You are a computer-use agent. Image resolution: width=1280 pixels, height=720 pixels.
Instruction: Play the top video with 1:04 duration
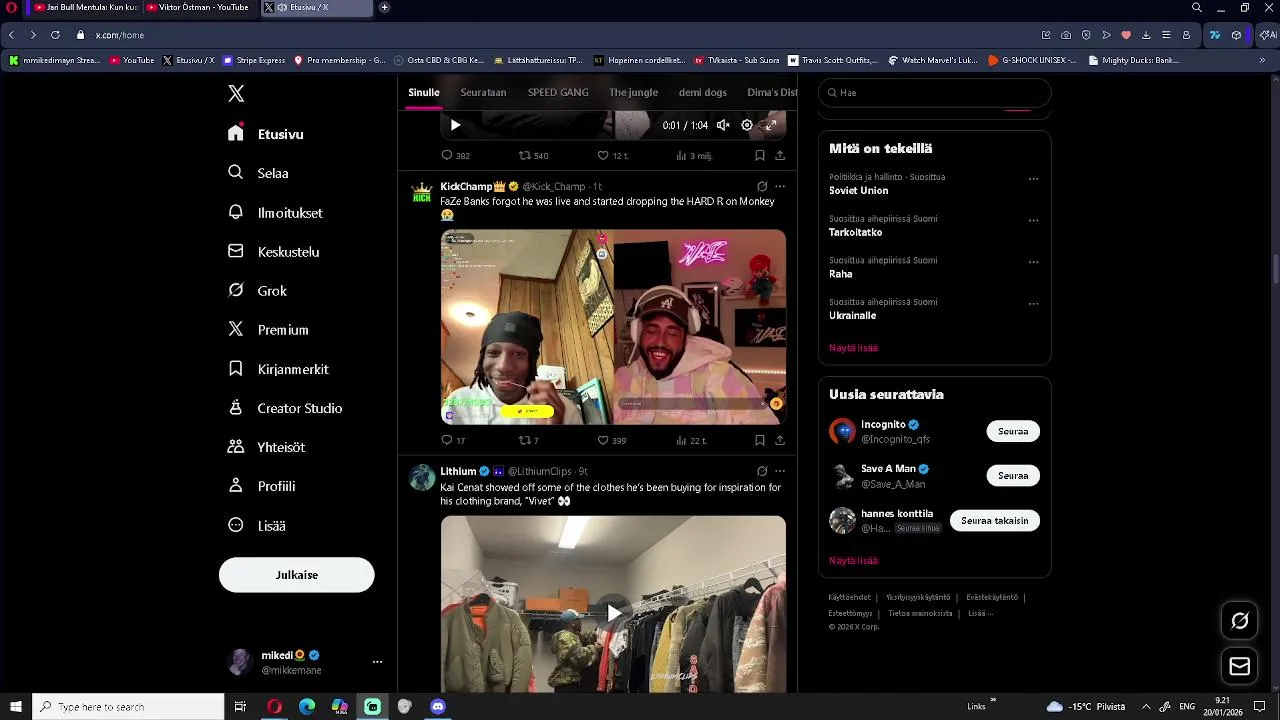point(455,125)
